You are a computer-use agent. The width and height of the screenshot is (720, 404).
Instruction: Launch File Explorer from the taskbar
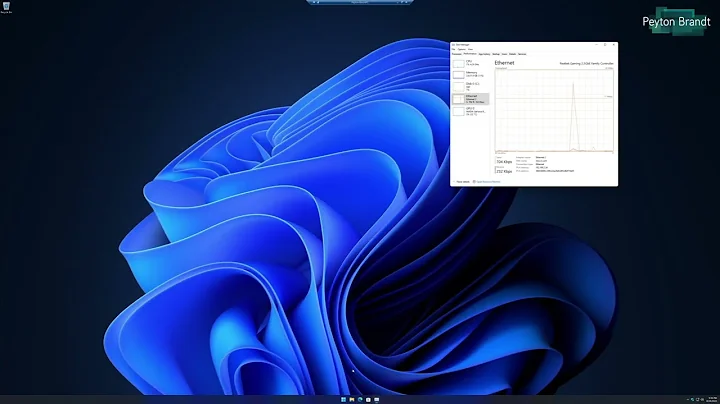pos(352,400)
